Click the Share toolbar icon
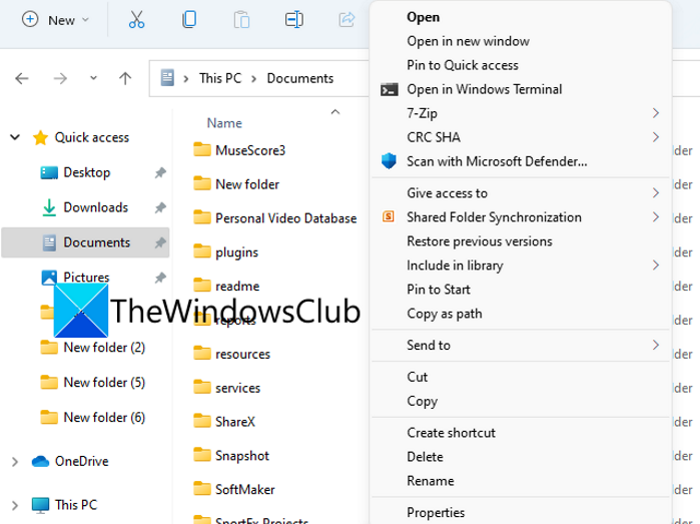This screenshot has height=524, width=700. (x=346, y=20)
